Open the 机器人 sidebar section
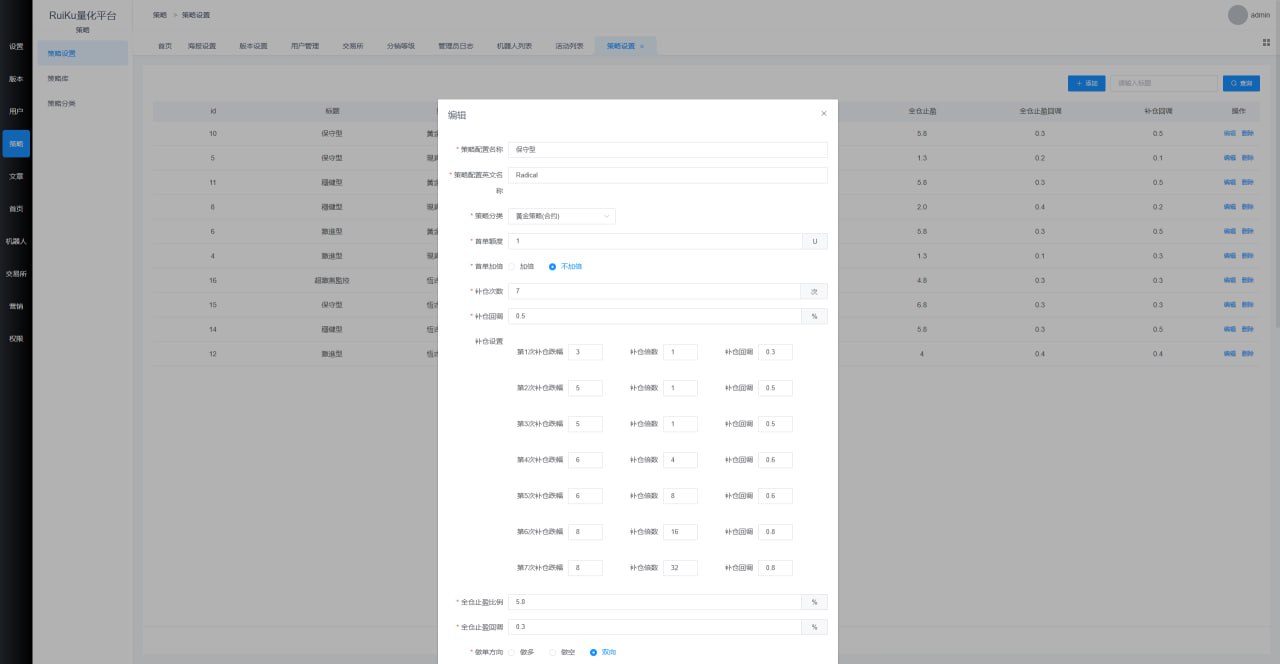The image size is (1280, 664). coord(14,241)
